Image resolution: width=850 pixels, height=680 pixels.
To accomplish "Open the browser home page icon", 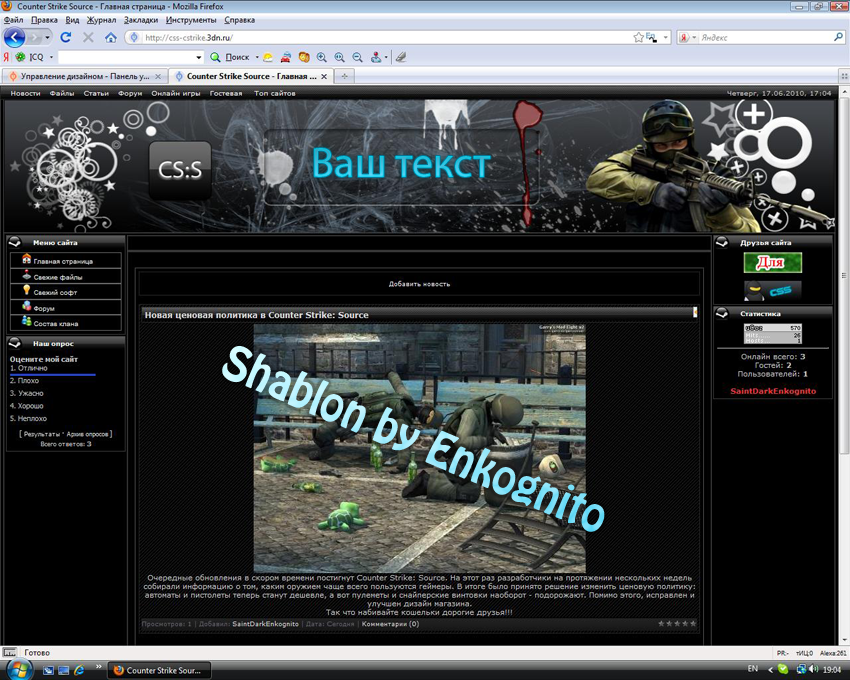I will (111, 37).
